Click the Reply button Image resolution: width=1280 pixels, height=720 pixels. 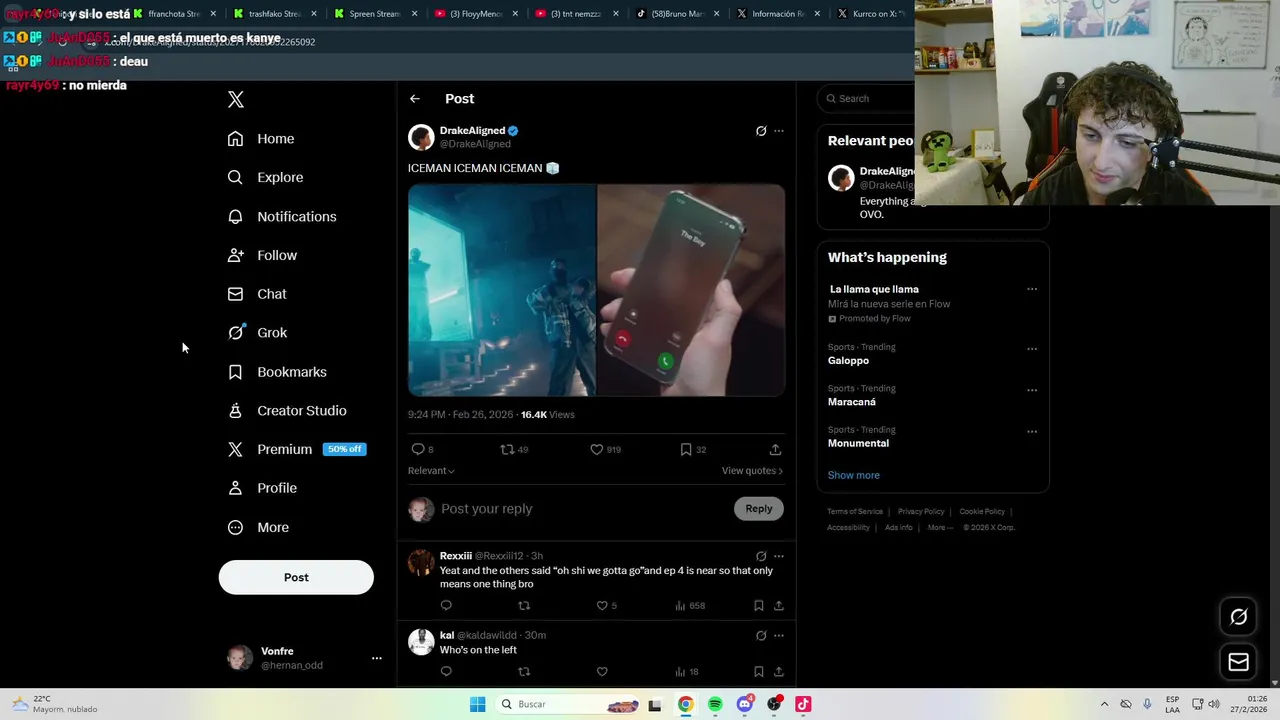click(759, 509)
